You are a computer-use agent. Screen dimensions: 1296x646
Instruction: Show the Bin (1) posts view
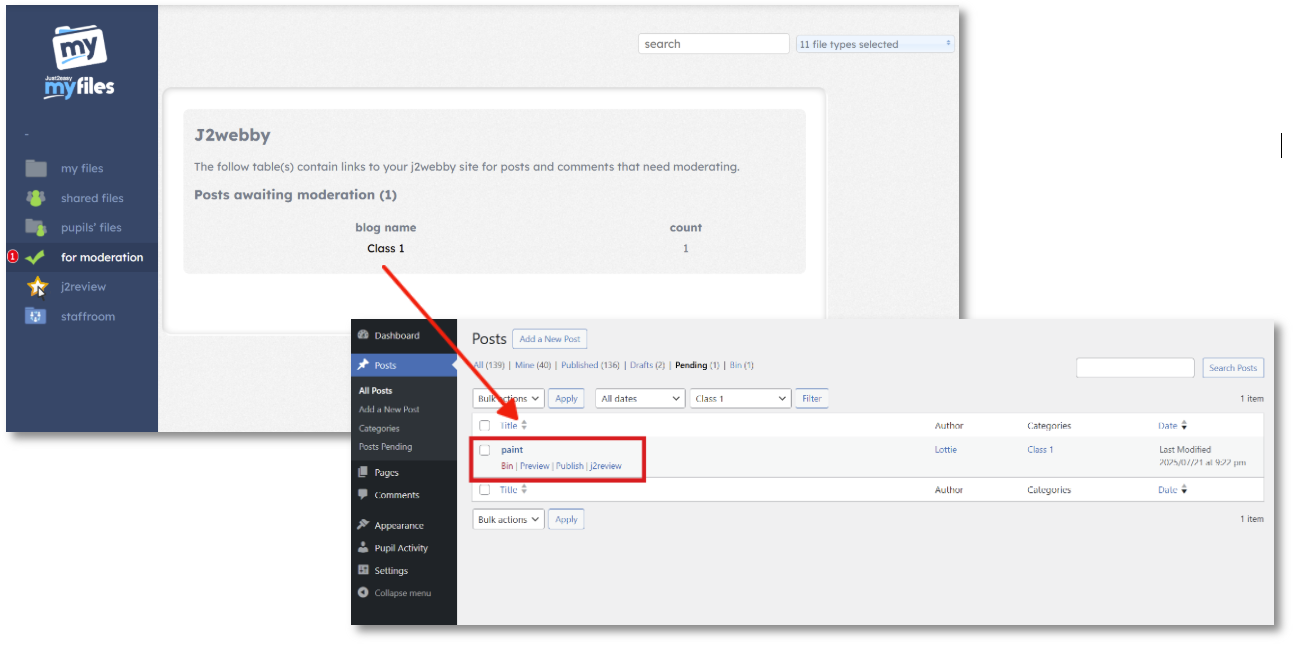pyautogui.click(x=741, y=365)
